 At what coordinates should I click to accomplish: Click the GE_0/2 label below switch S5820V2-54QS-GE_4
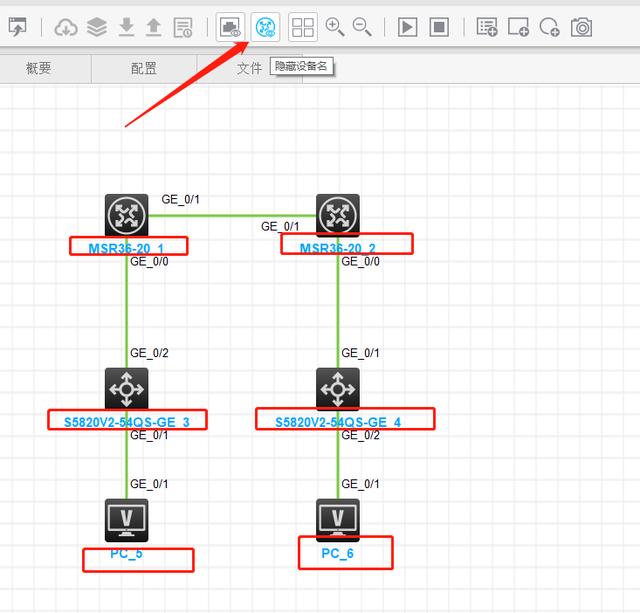point(360,435)
